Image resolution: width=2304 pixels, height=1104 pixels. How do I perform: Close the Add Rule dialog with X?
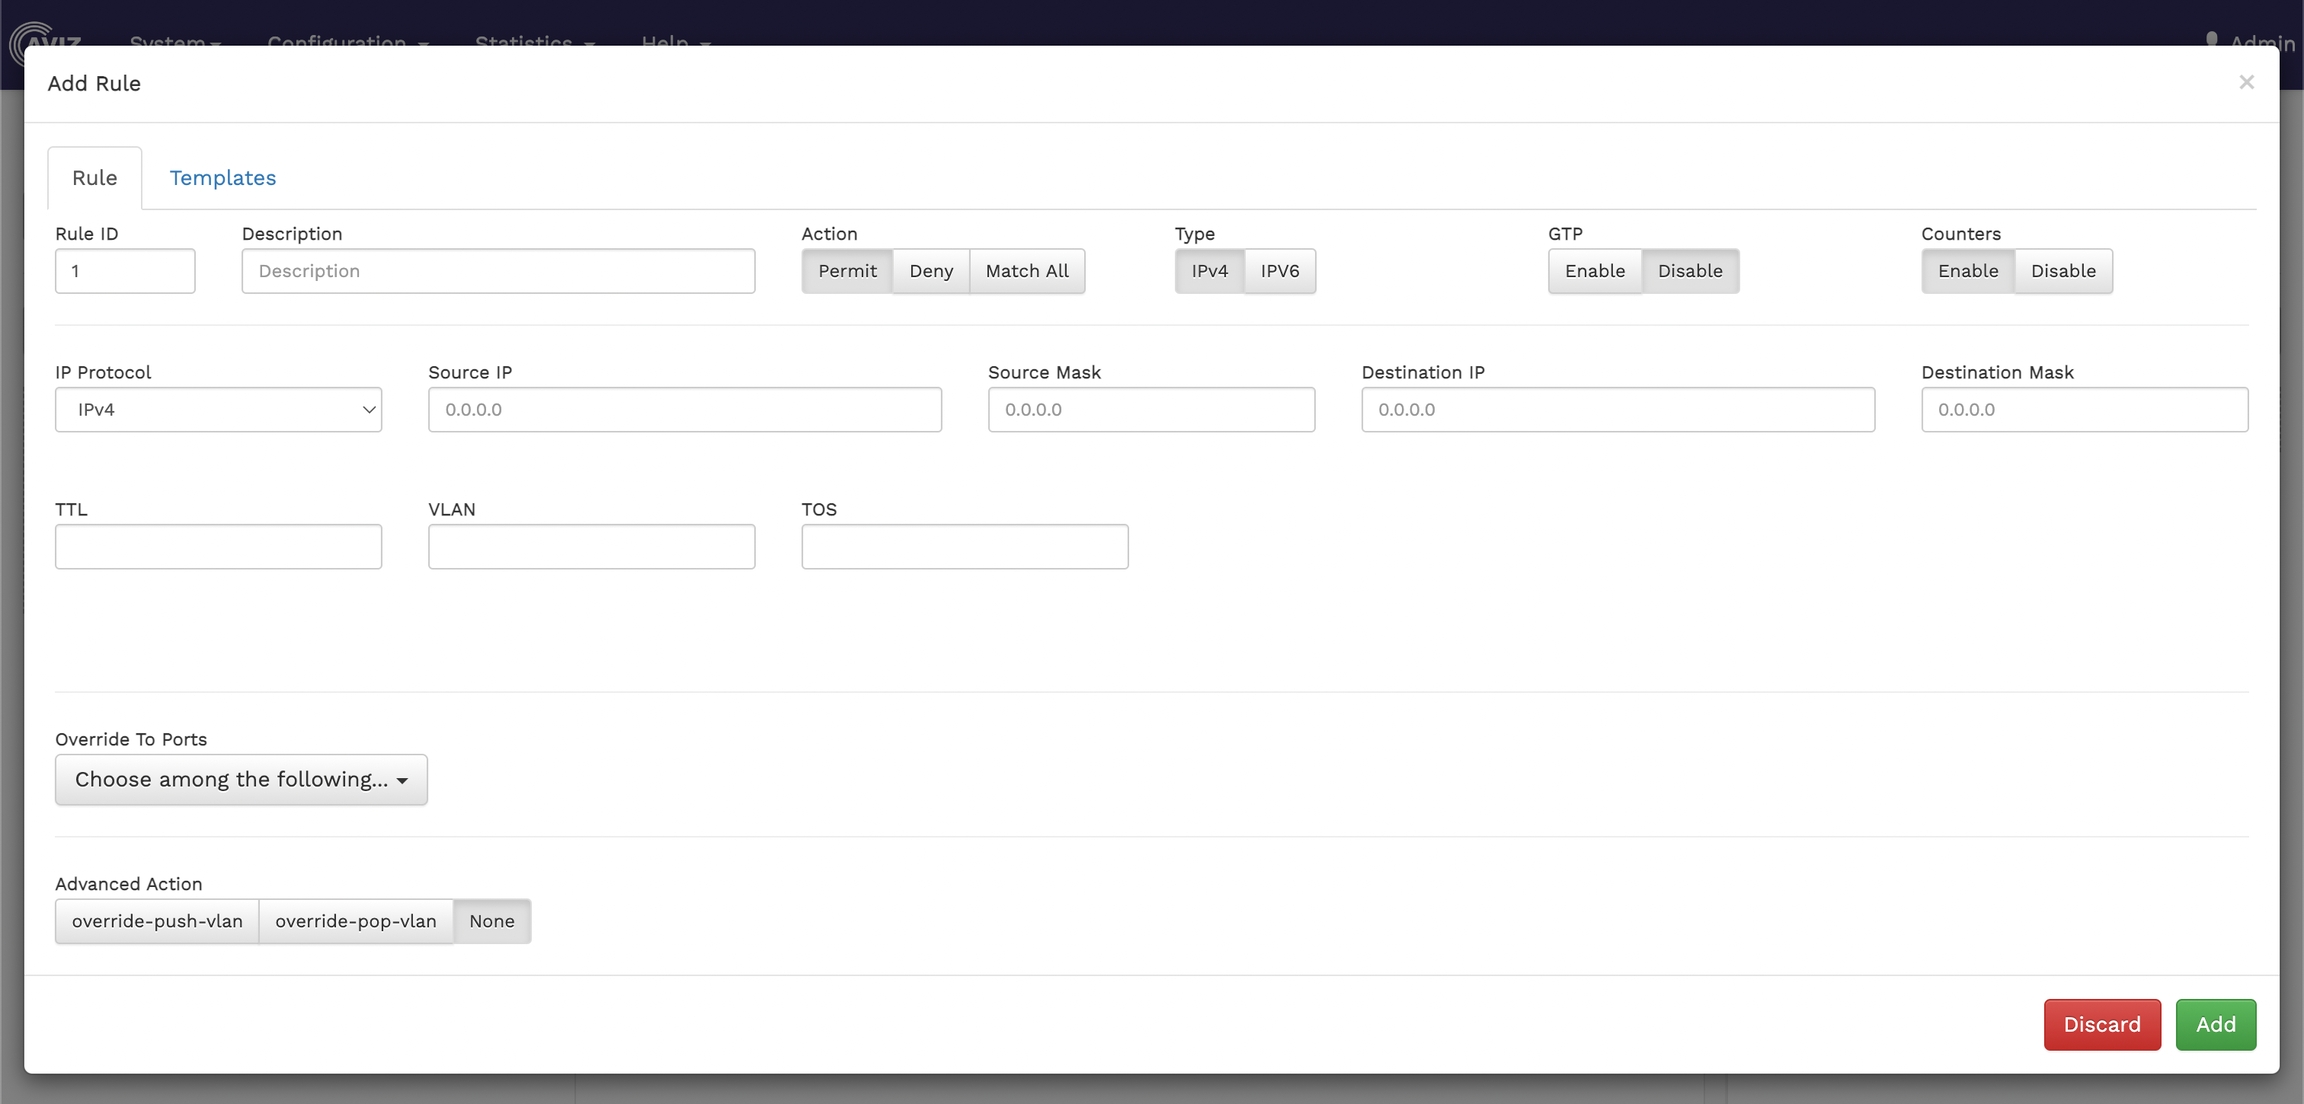tap(2246, 83)
